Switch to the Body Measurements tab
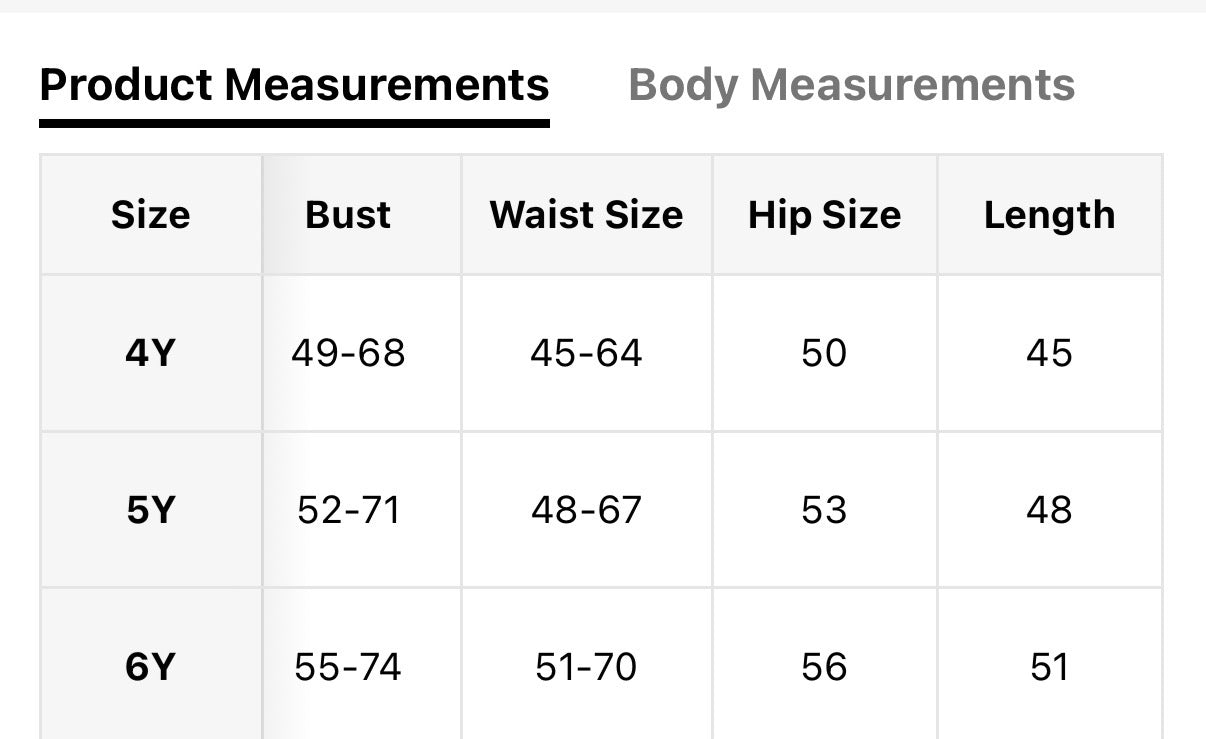The height and width of the screenshot is (739, 1206). 851,85
